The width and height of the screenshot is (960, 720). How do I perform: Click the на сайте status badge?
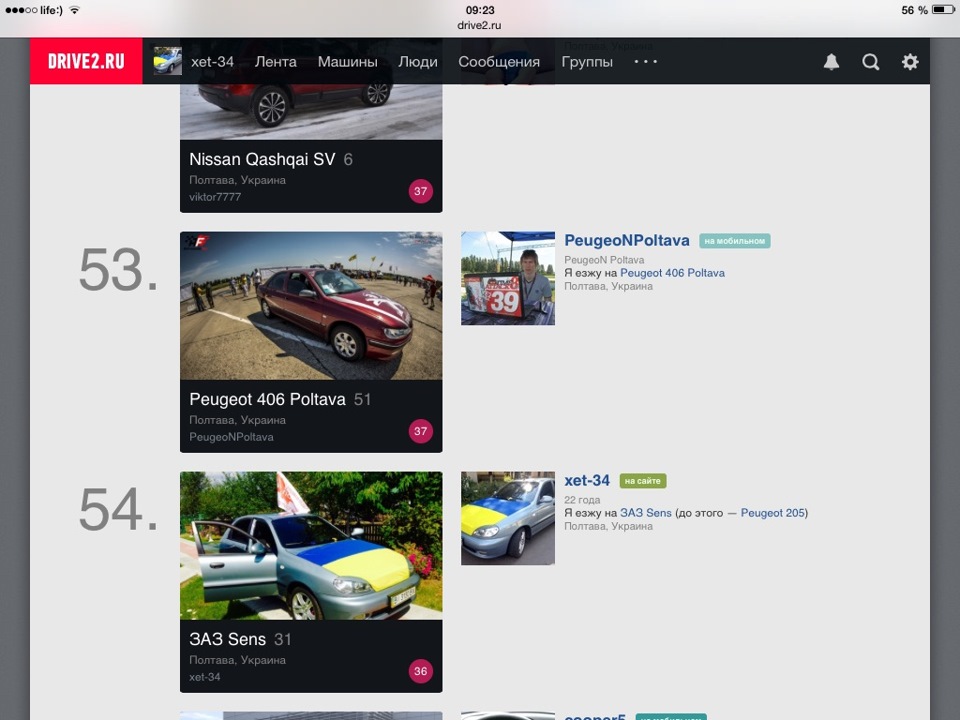(643, 481)
